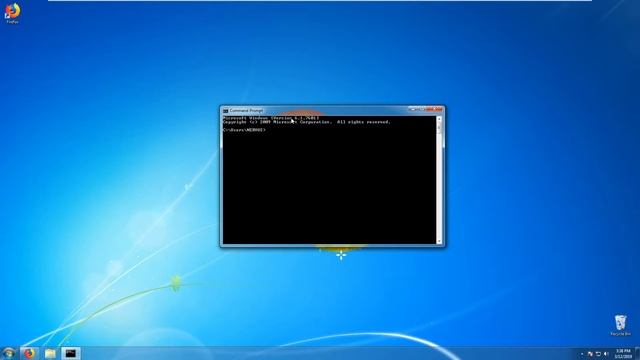Click the "Command Prompt" title text
Image resolution: width=640 pixels, height=360 pixels.
[x=246, y=111]
